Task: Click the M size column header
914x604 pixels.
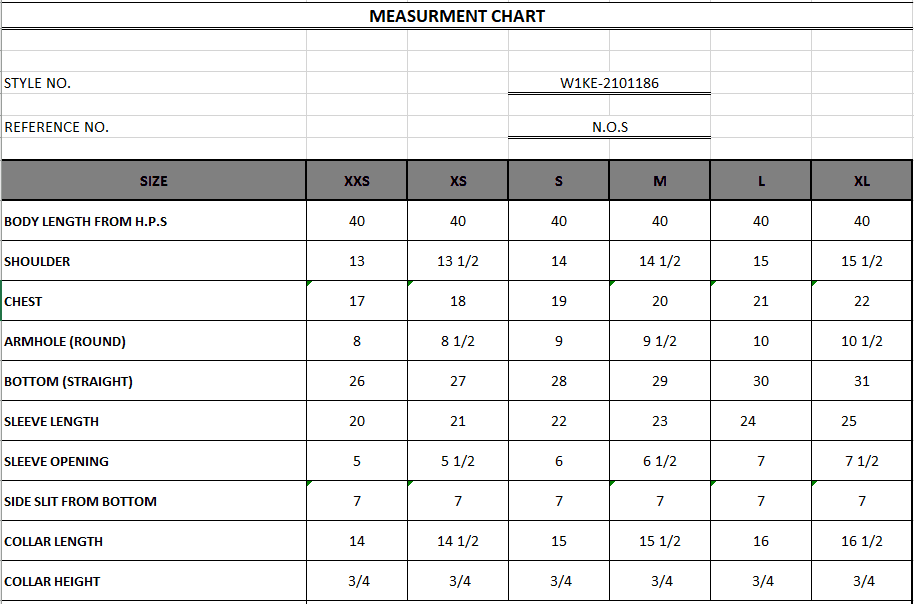Action: coord(660,181)
